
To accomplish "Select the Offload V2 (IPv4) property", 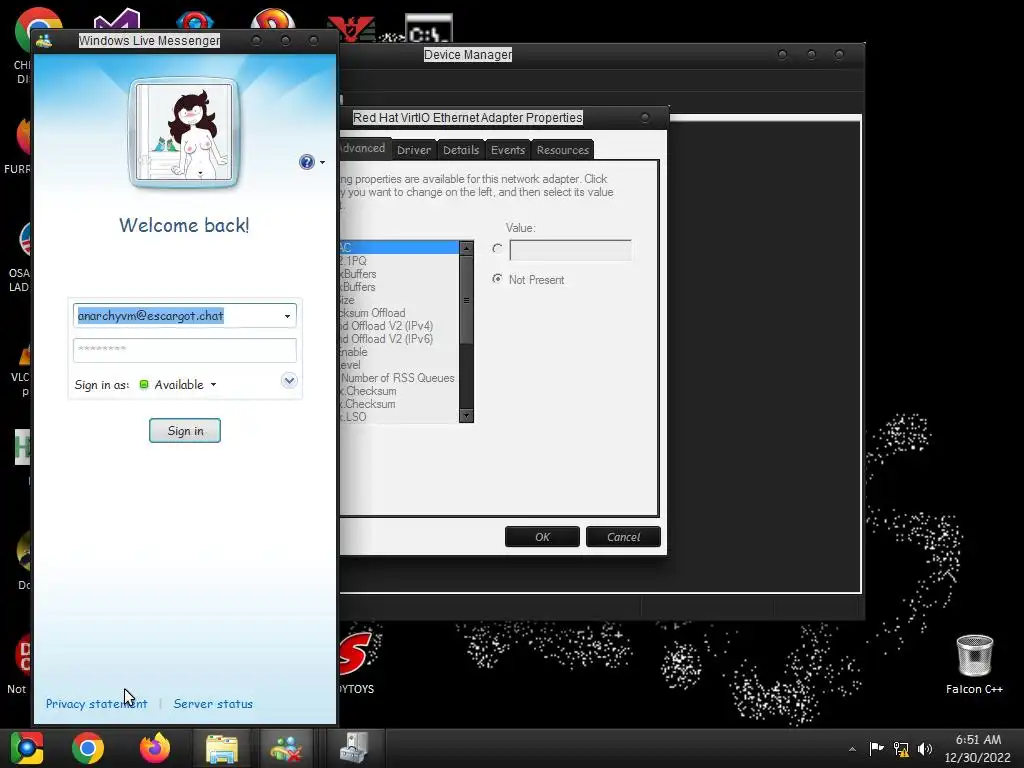I will (399, 325).
